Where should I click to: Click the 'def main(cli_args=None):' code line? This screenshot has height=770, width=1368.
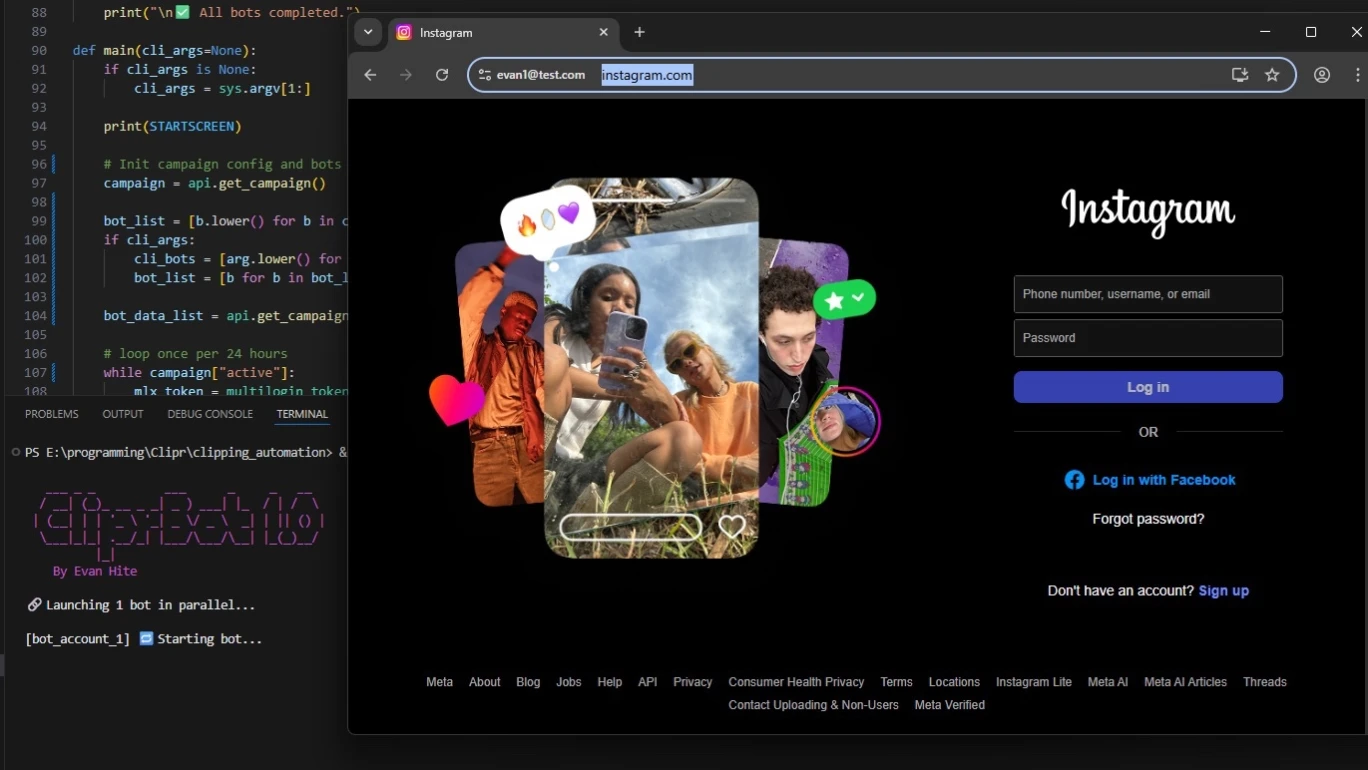(165, 50)
